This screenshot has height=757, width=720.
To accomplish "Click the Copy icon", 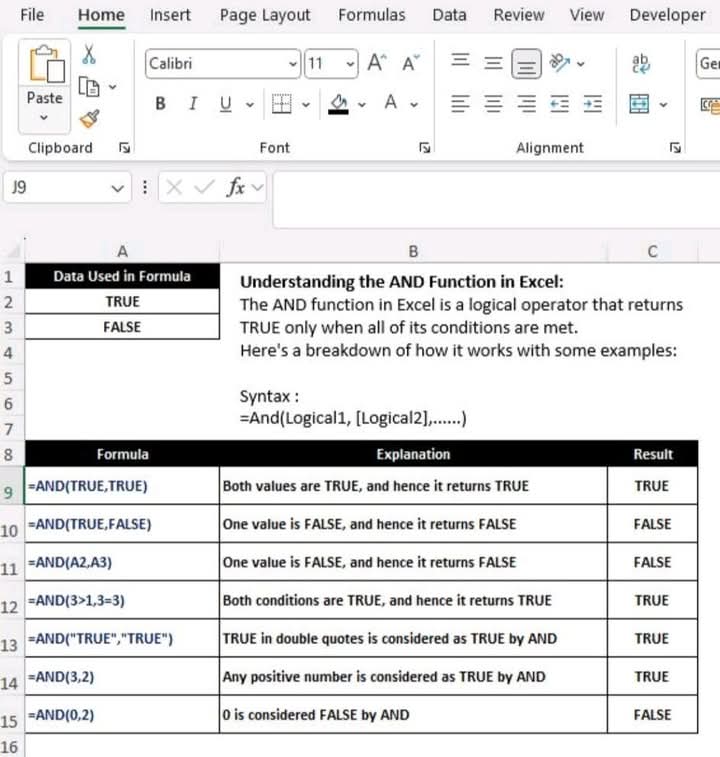I will click(x=88, y=87).
